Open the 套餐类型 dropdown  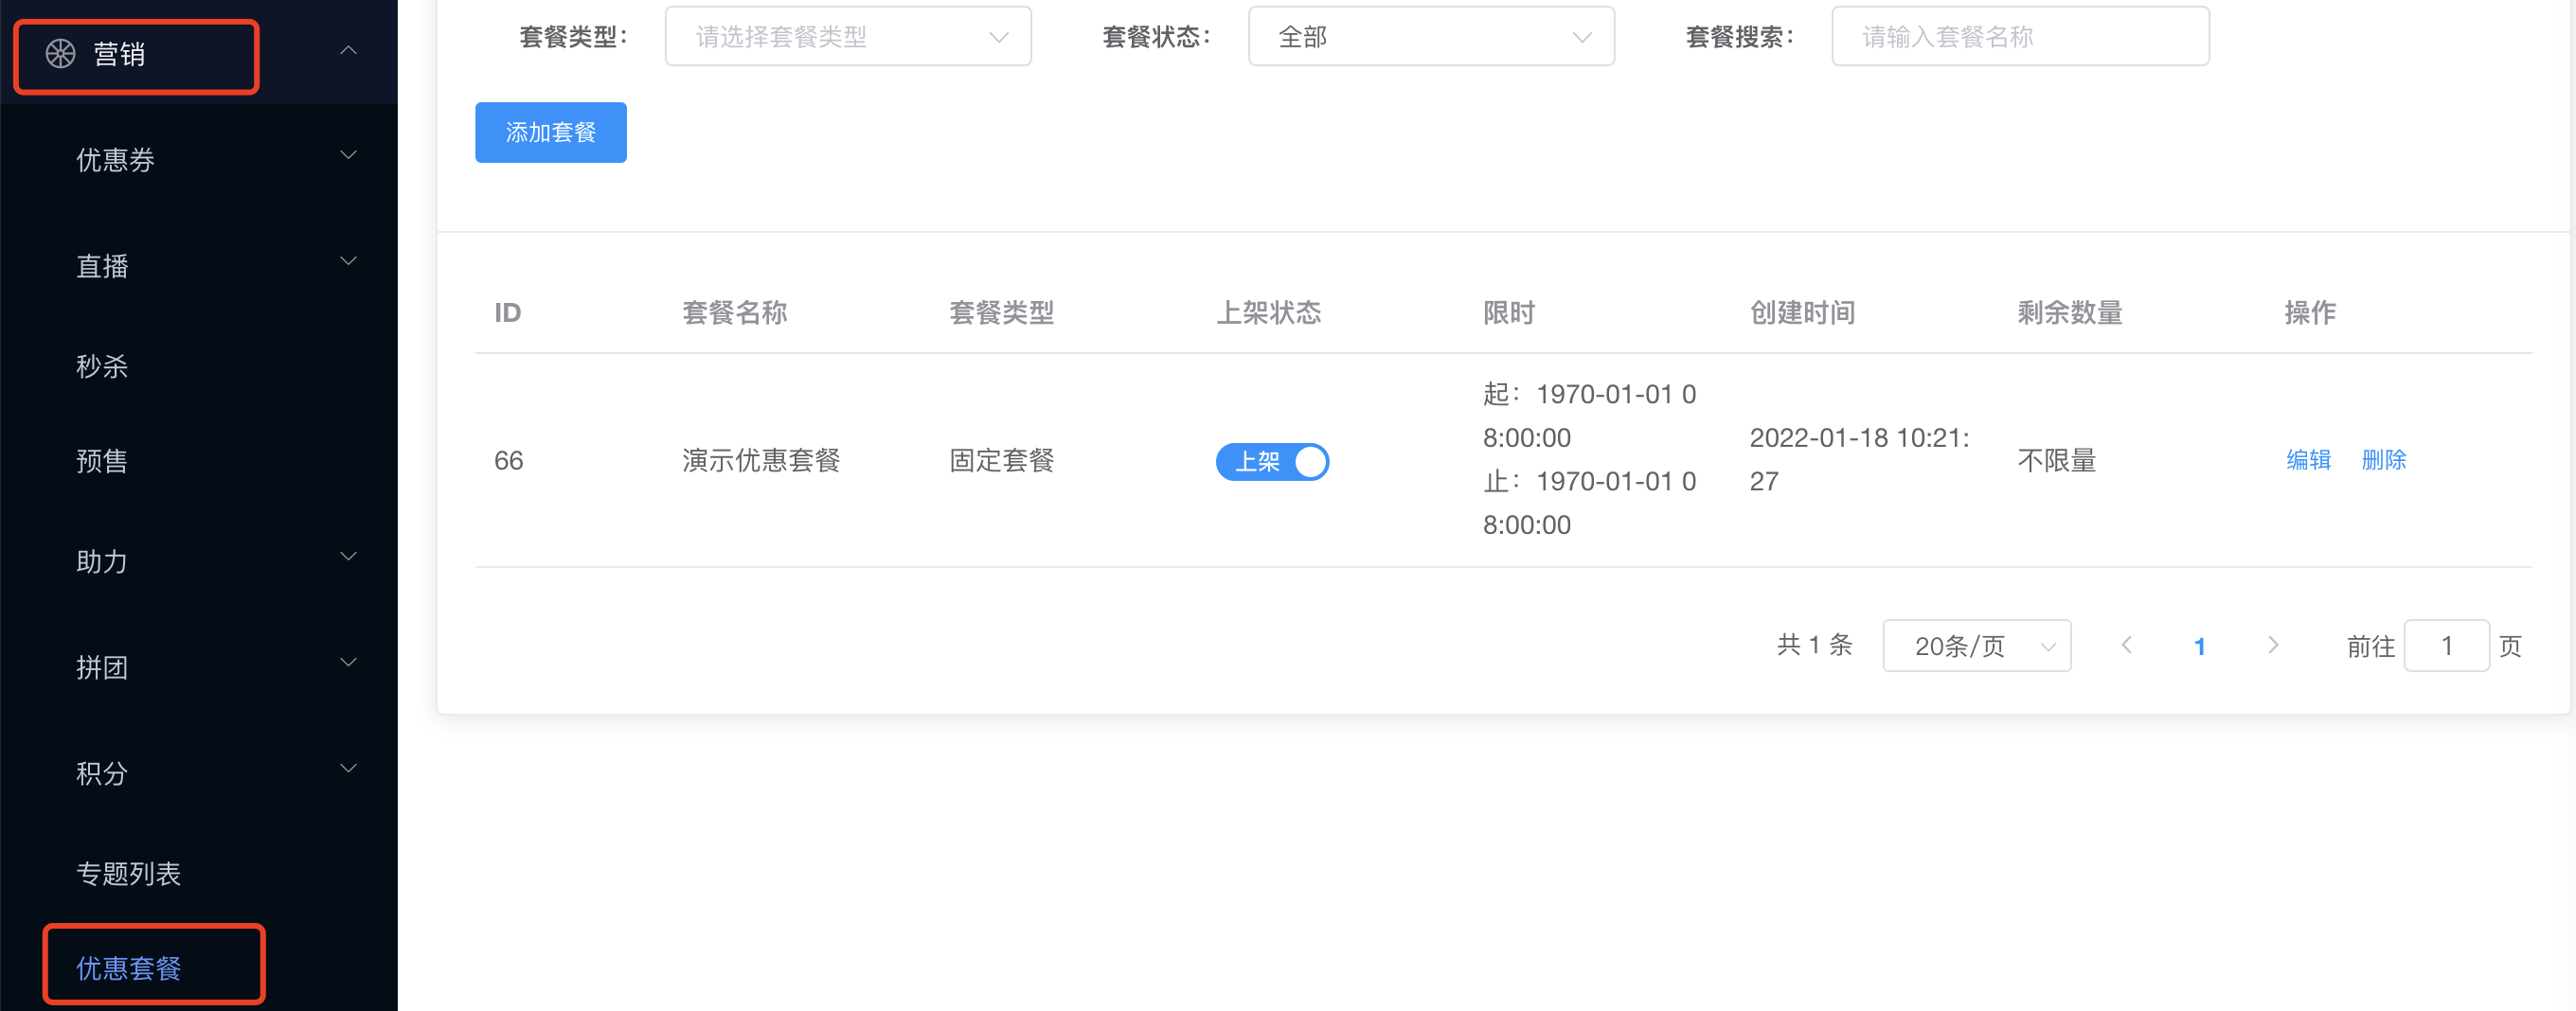[x=848, y=37]
